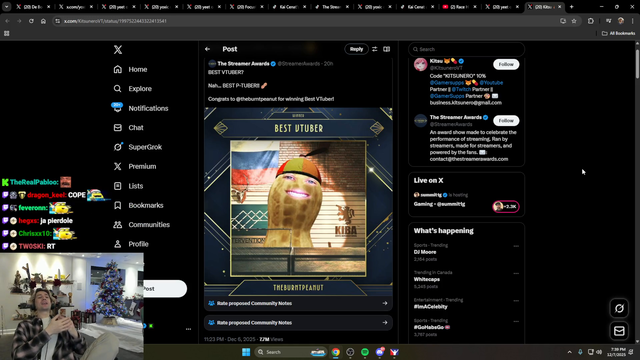
Task: Open browser extensions puzzle icon
Action: coord(591,21)
